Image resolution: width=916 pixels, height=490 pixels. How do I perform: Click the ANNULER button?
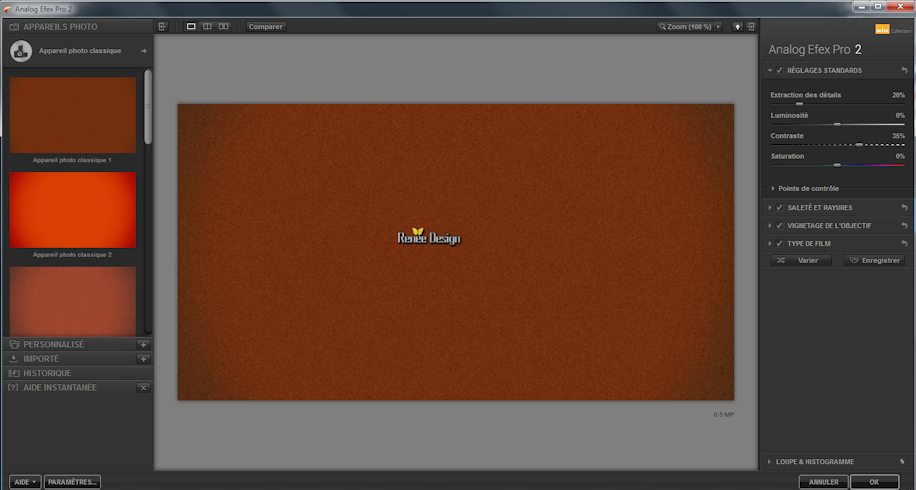point(824,482)
